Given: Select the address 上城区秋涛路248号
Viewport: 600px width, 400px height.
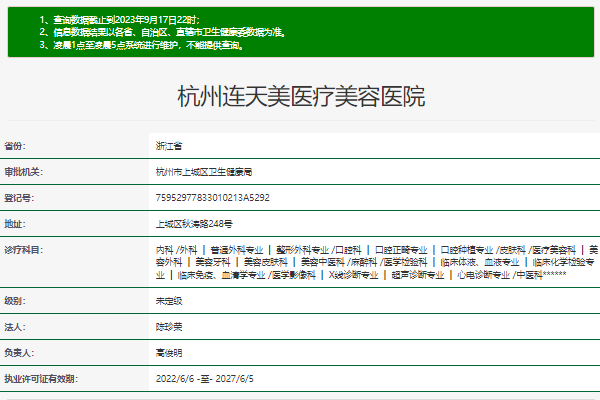Looking at the screenshot, I should point(193,223).
